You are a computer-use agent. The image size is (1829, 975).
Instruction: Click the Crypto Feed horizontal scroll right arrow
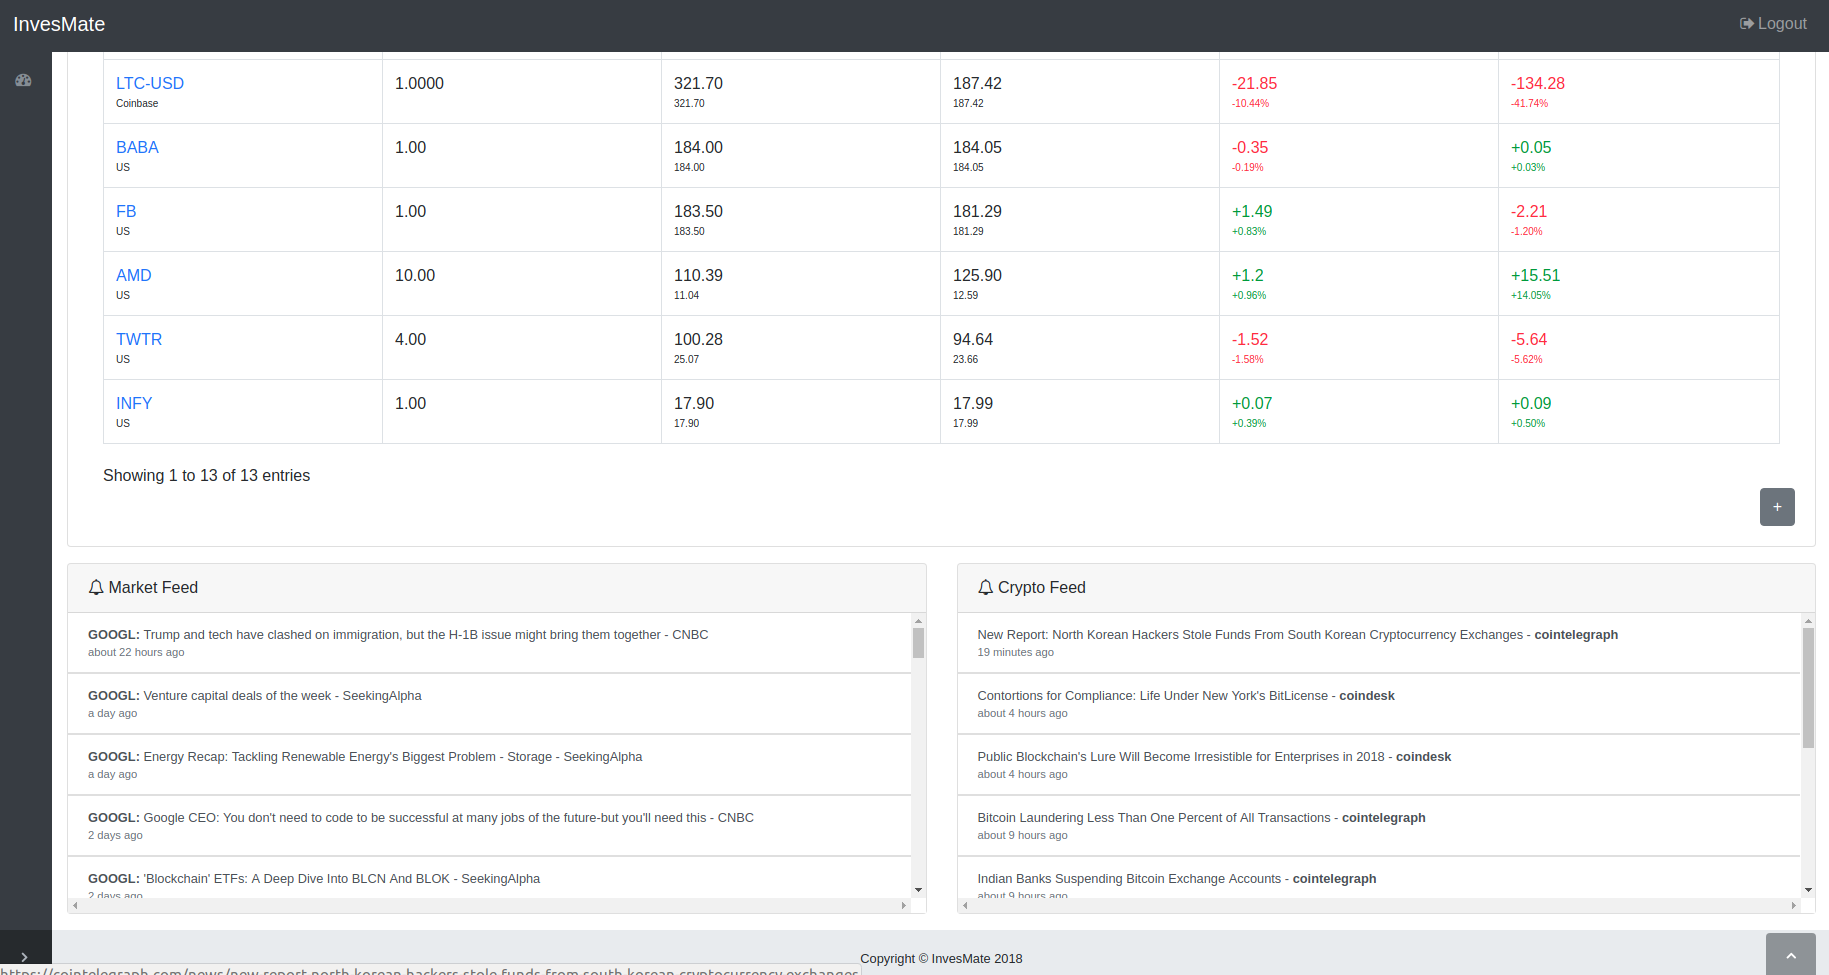1794,905
